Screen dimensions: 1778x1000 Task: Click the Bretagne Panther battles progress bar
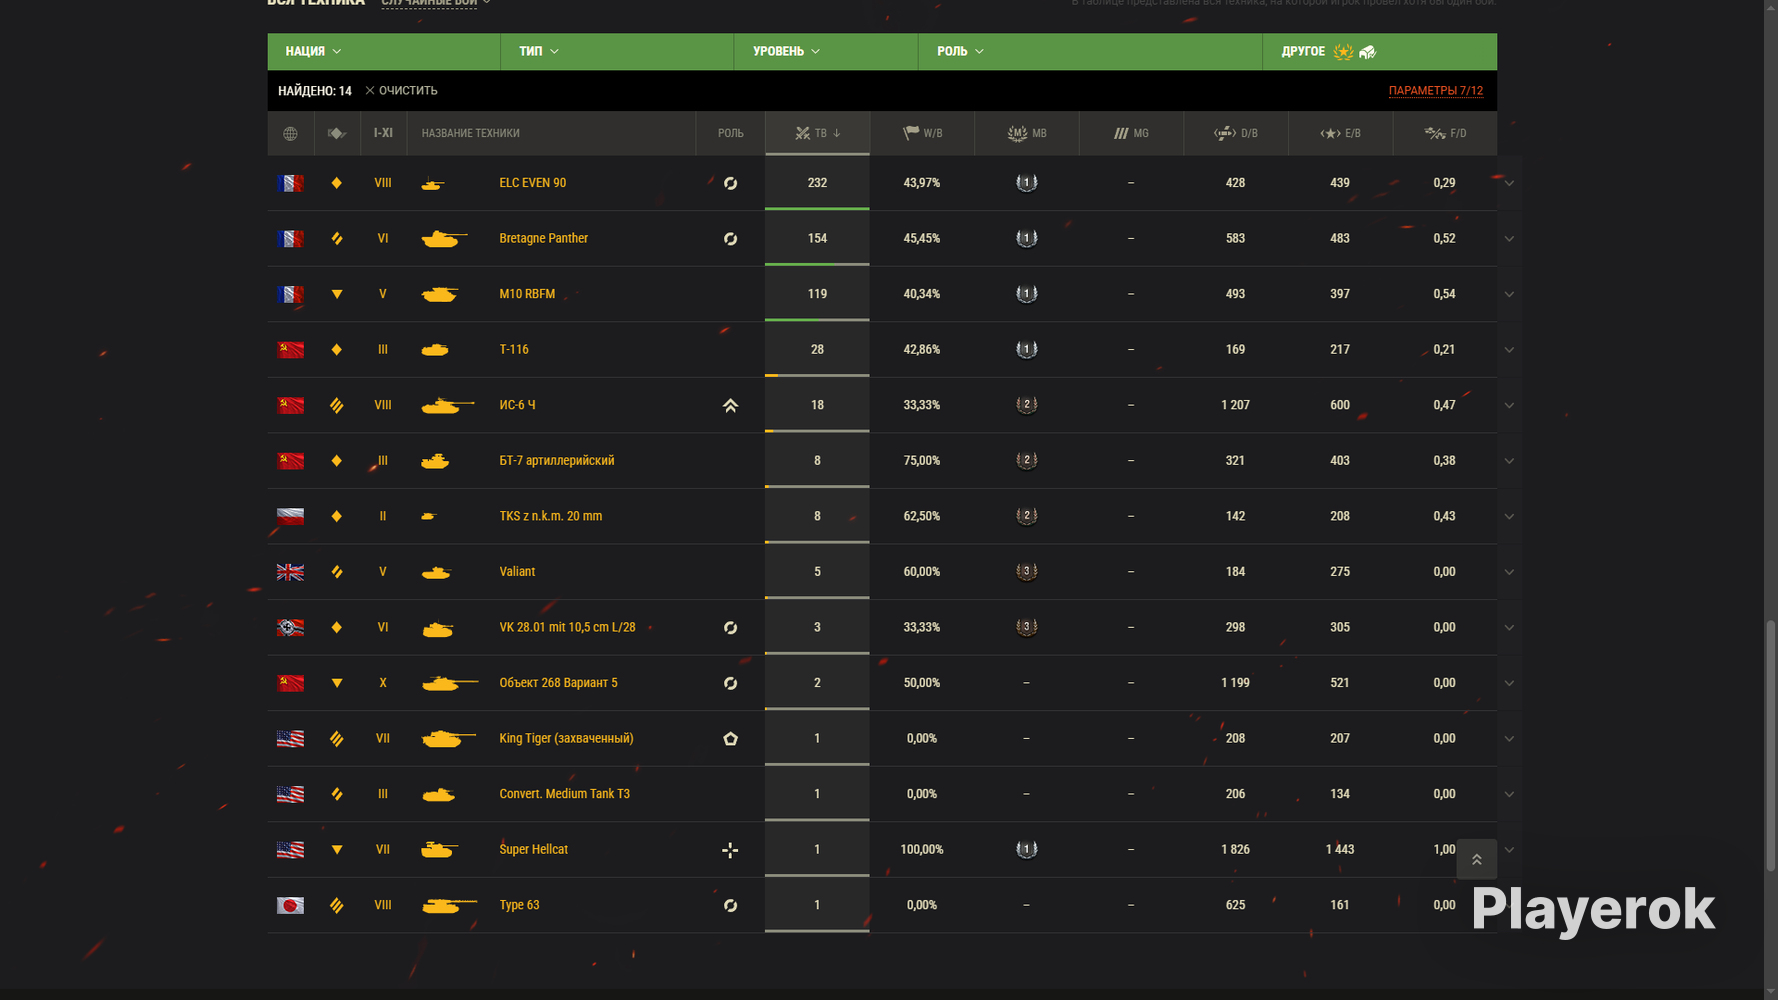(817, 264)
